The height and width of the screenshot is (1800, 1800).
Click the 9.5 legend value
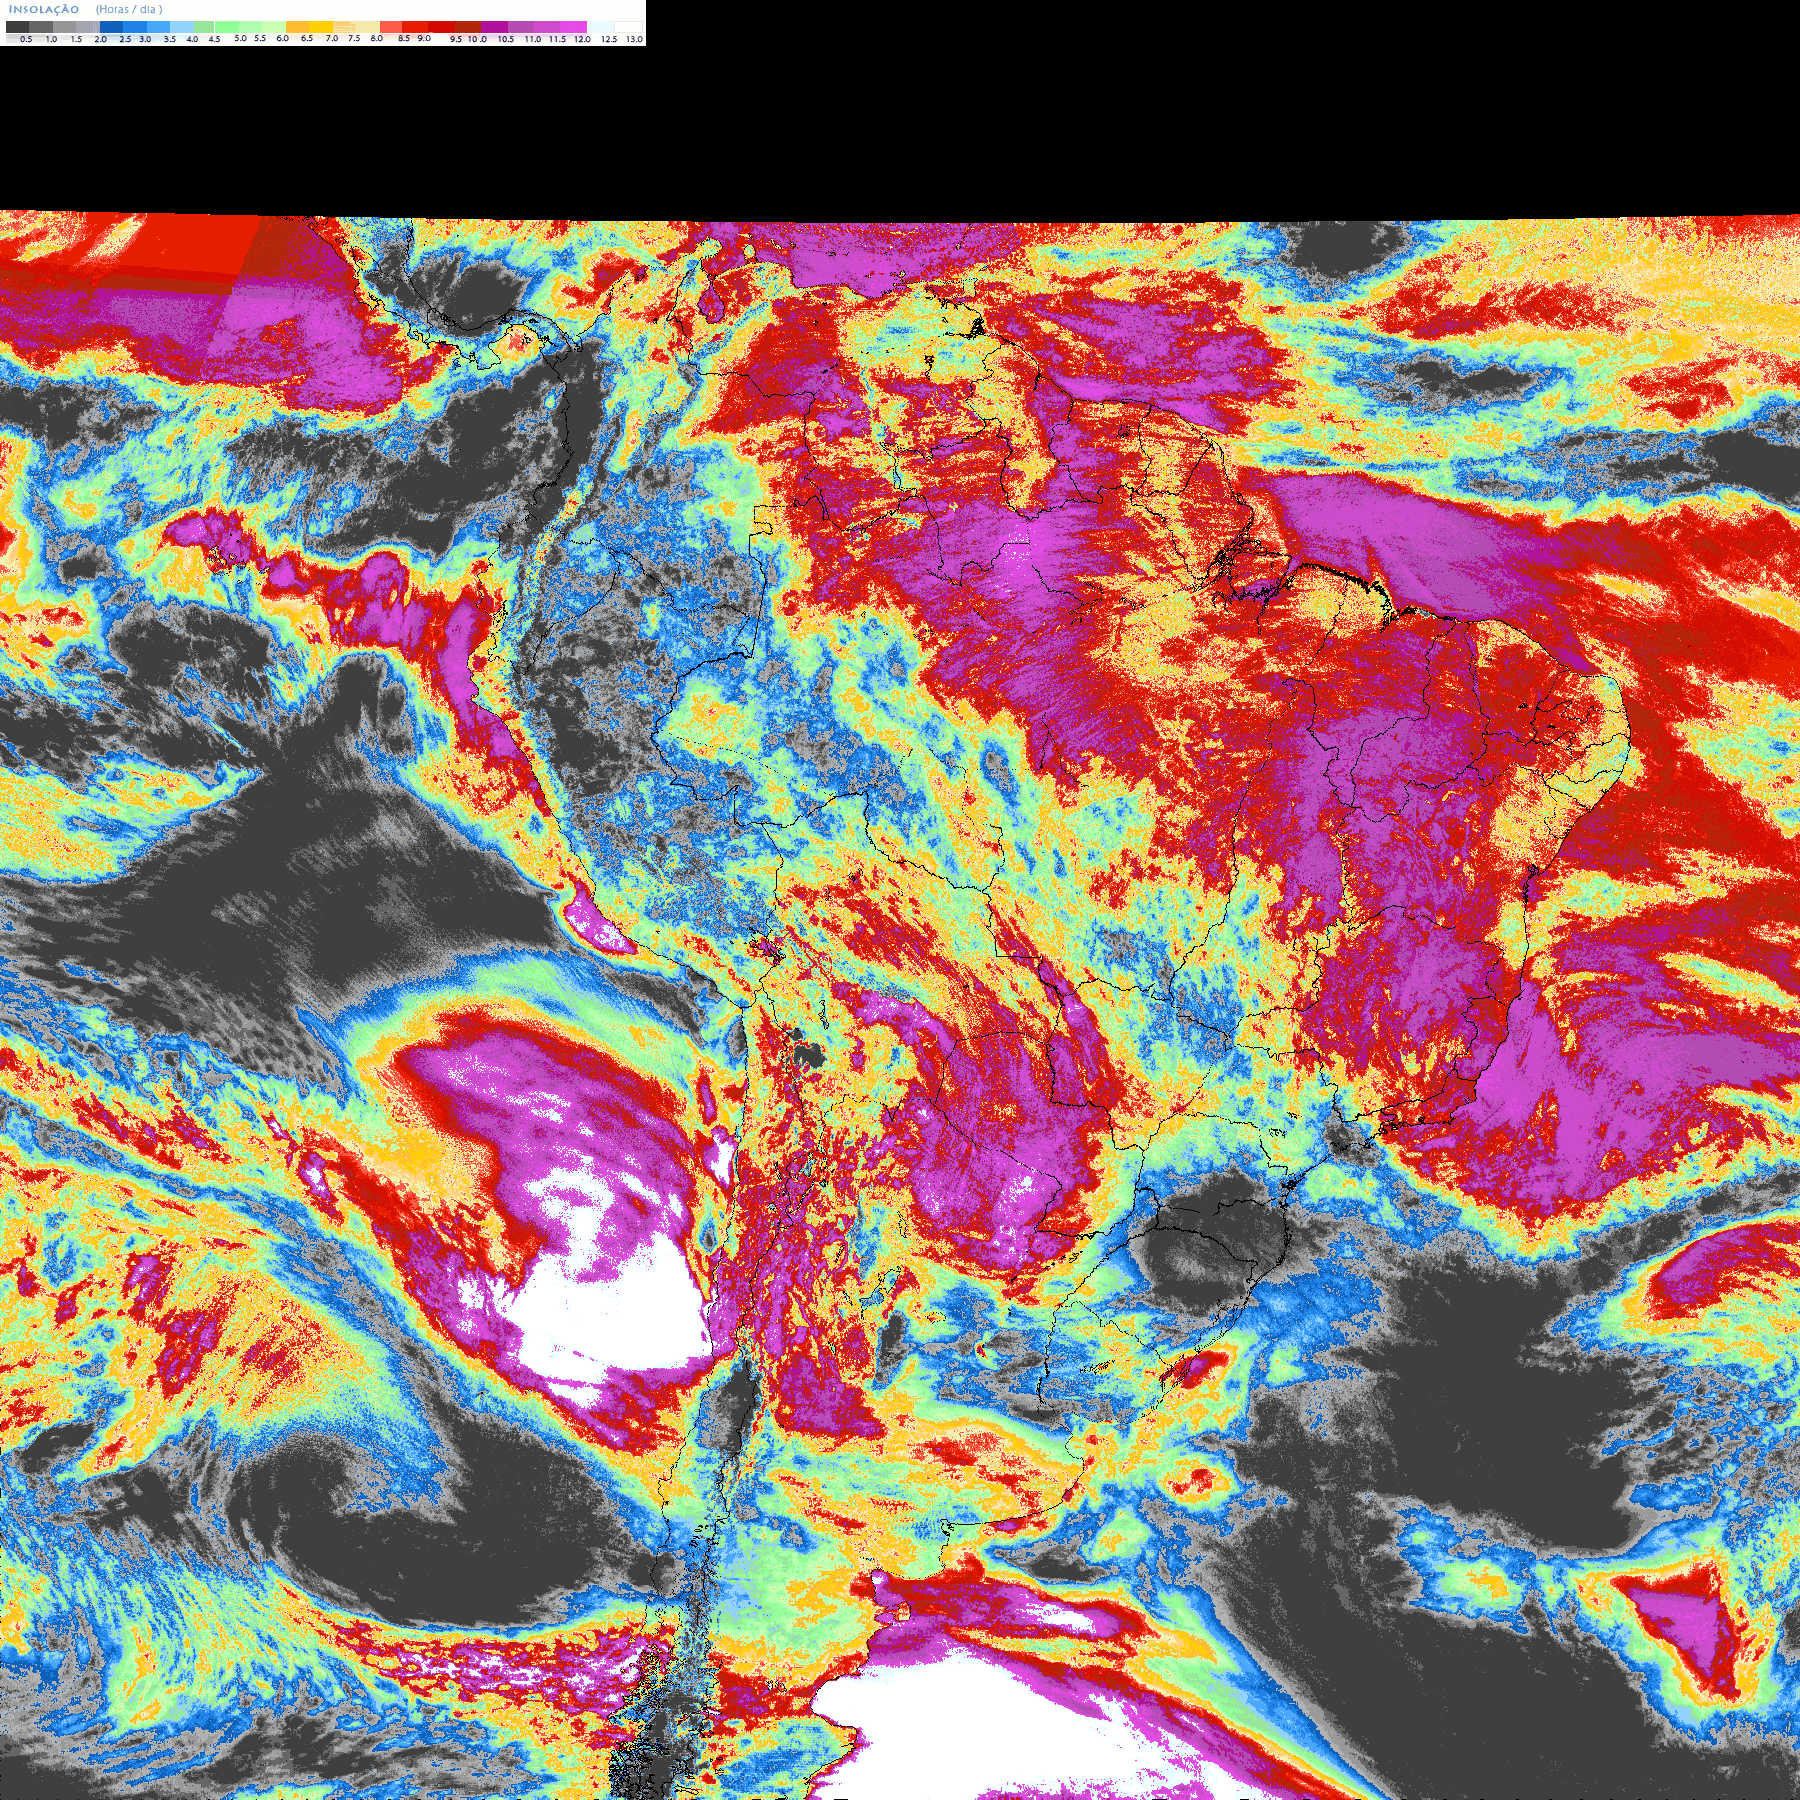[456, 39]
